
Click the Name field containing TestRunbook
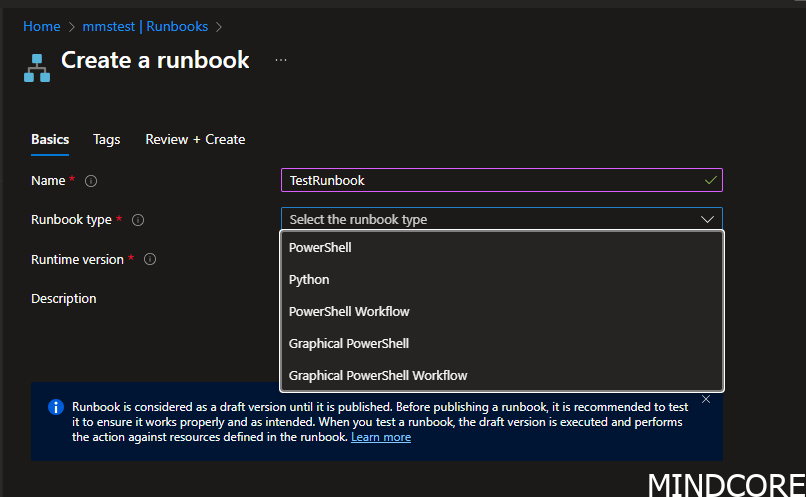click(x=490, y=180)
